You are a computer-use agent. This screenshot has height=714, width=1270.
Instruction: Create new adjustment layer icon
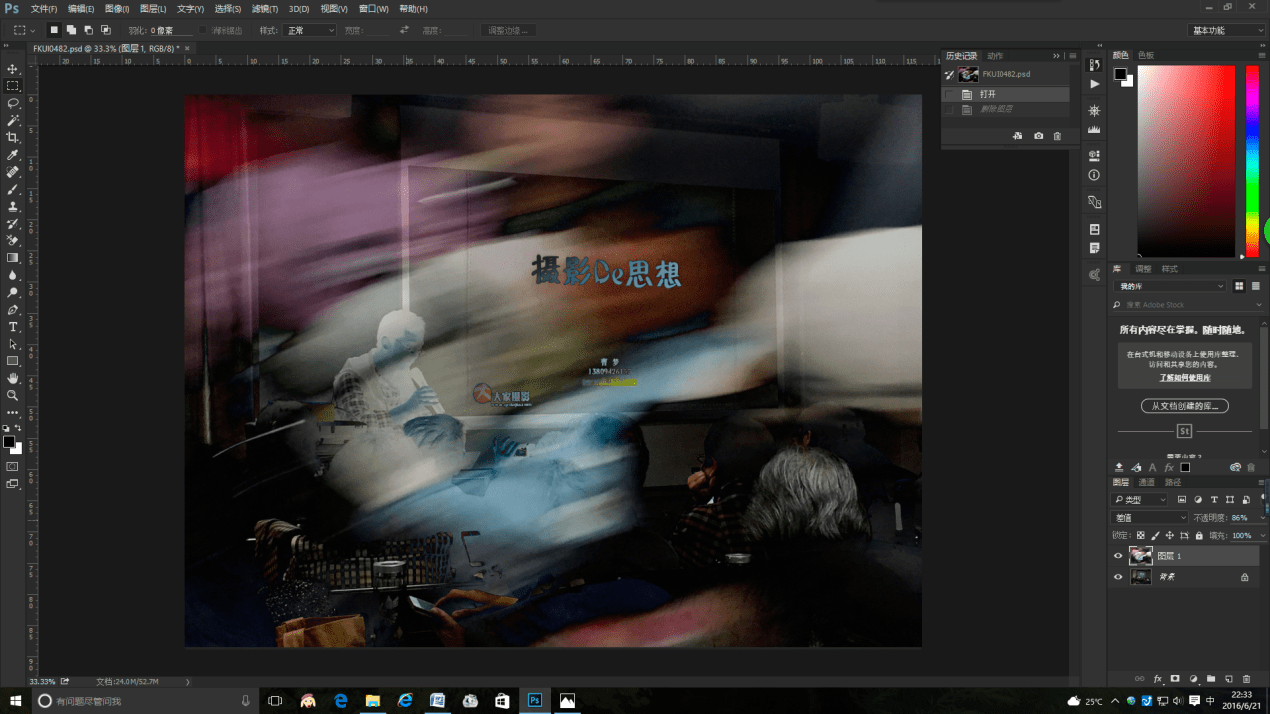click(1193, 679)
